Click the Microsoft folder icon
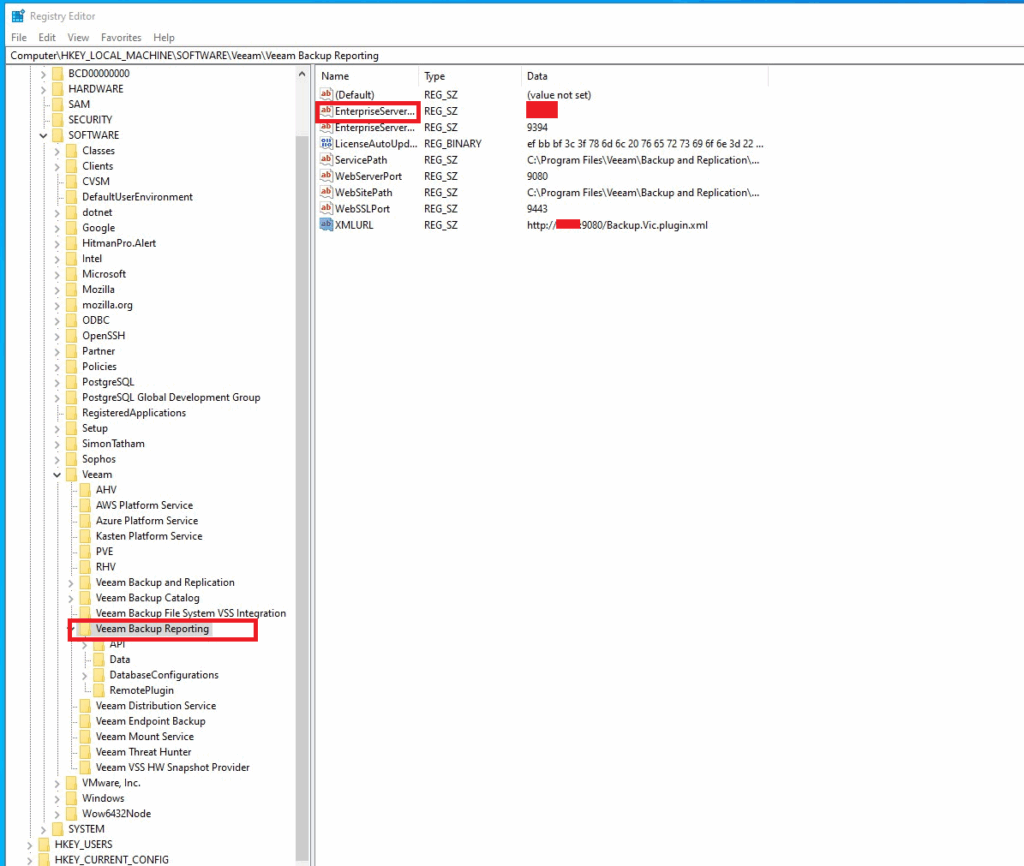 (71, 274)
